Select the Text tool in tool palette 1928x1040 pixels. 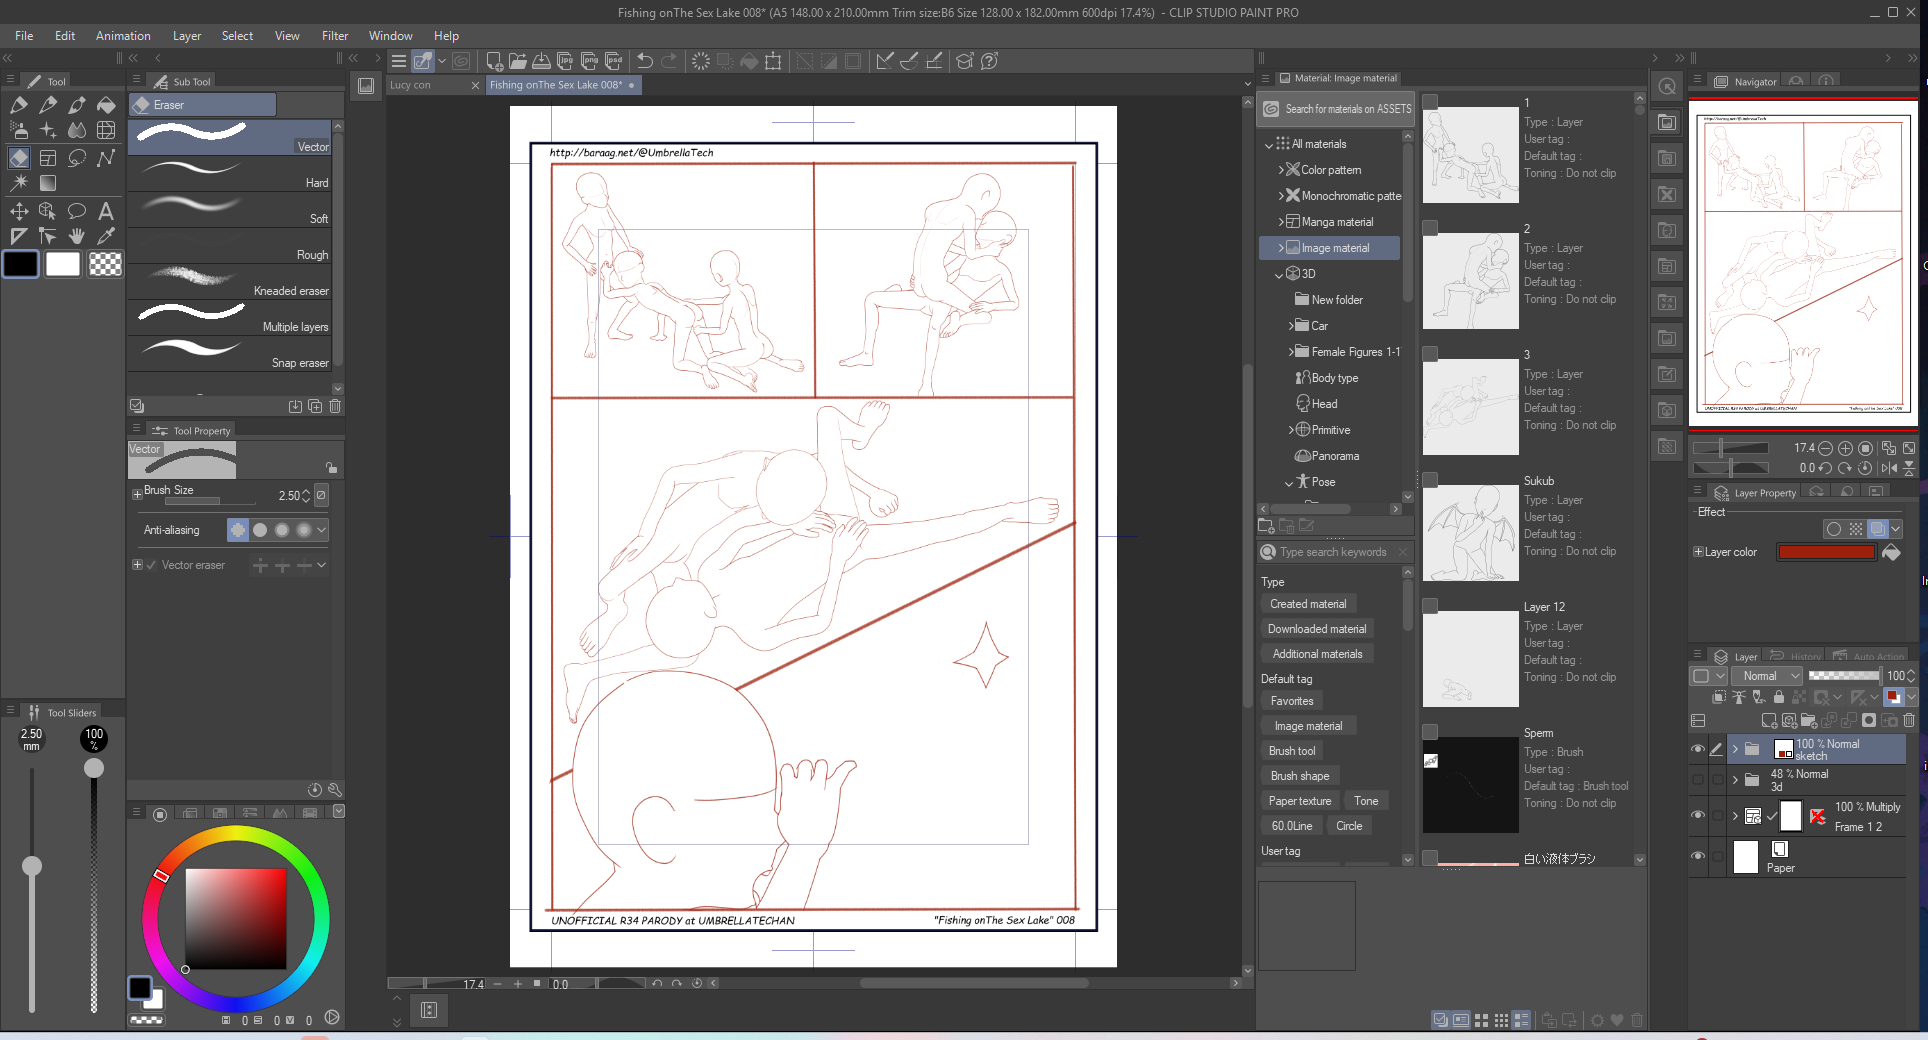point(106,211)
